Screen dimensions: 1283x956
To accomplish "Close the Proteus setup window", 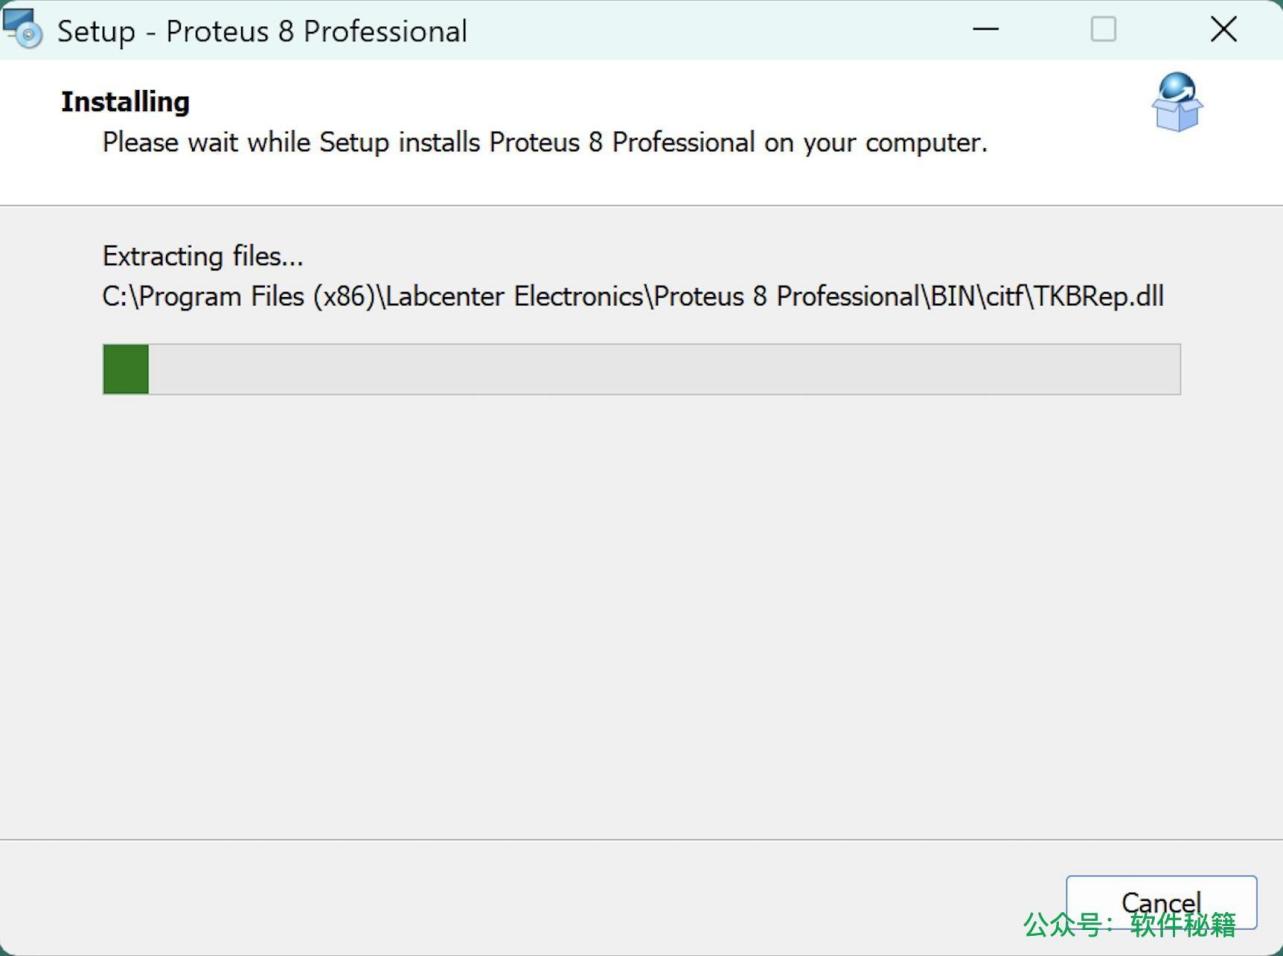I will pyautogui.click(x=1224, y=29).
